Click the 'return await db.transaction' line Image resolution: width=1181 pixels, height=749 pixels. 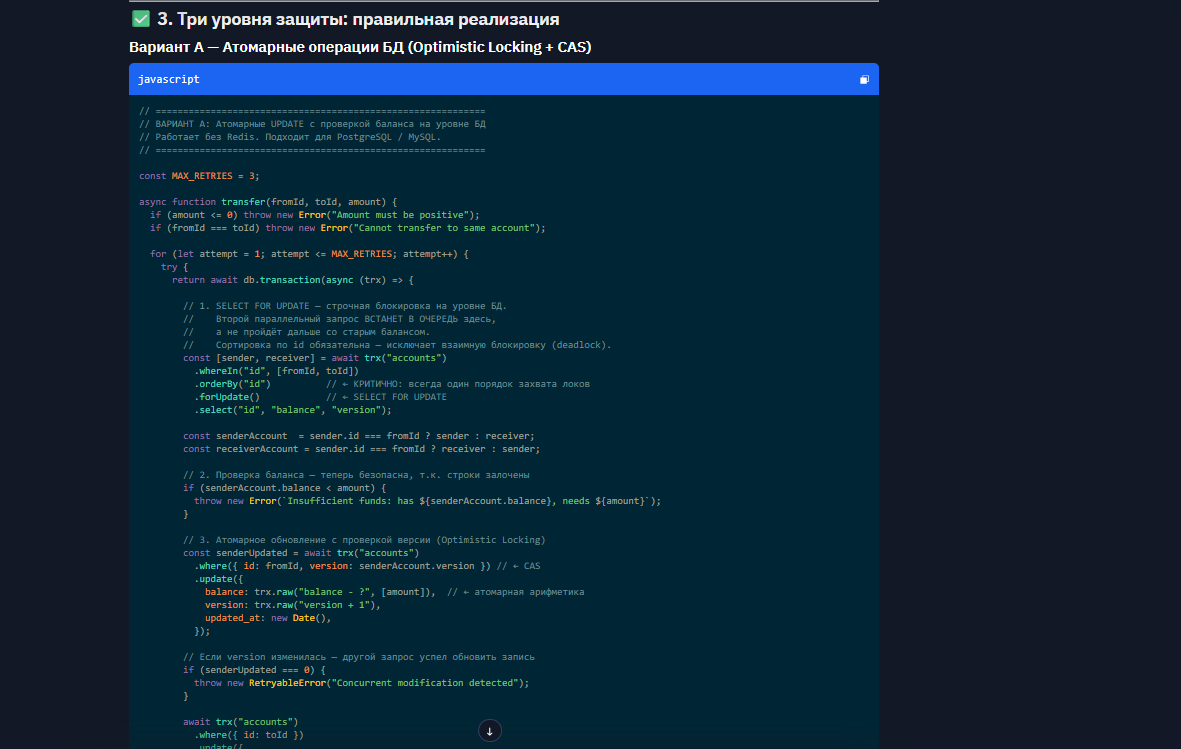292,280
